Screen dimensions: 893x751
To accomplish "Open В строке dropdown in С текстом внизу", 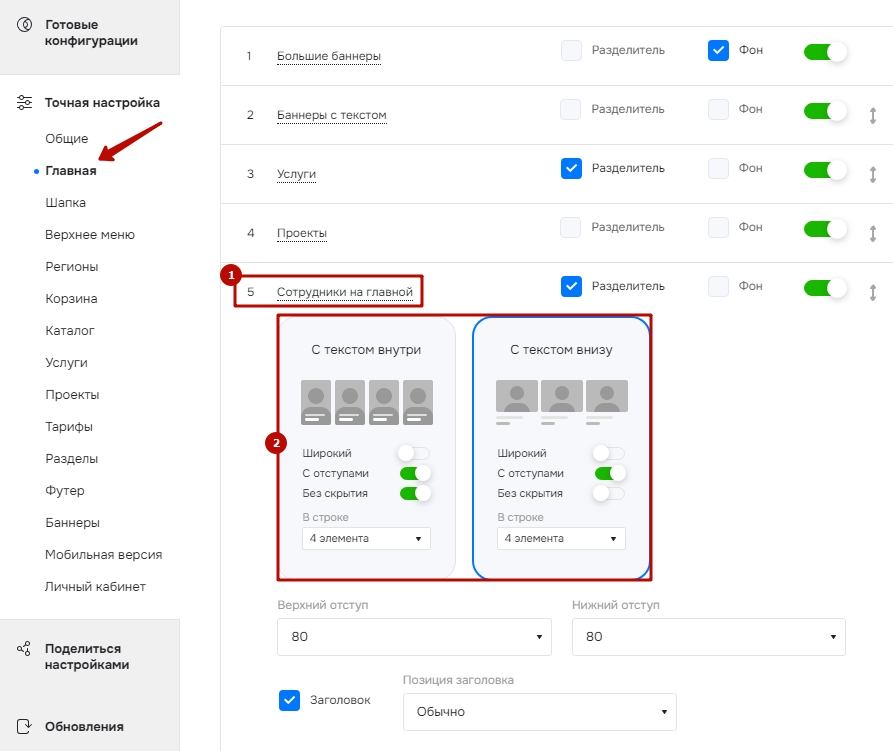I will [561, 539].
